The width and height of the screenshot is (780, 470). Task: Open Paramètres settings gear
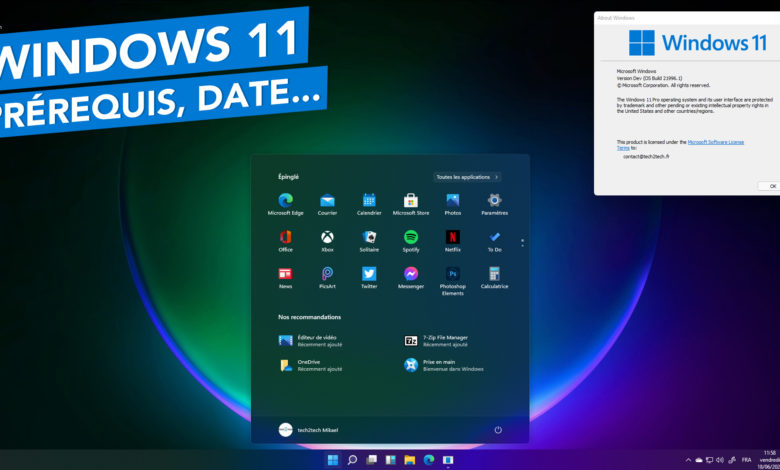coord(494,204)
